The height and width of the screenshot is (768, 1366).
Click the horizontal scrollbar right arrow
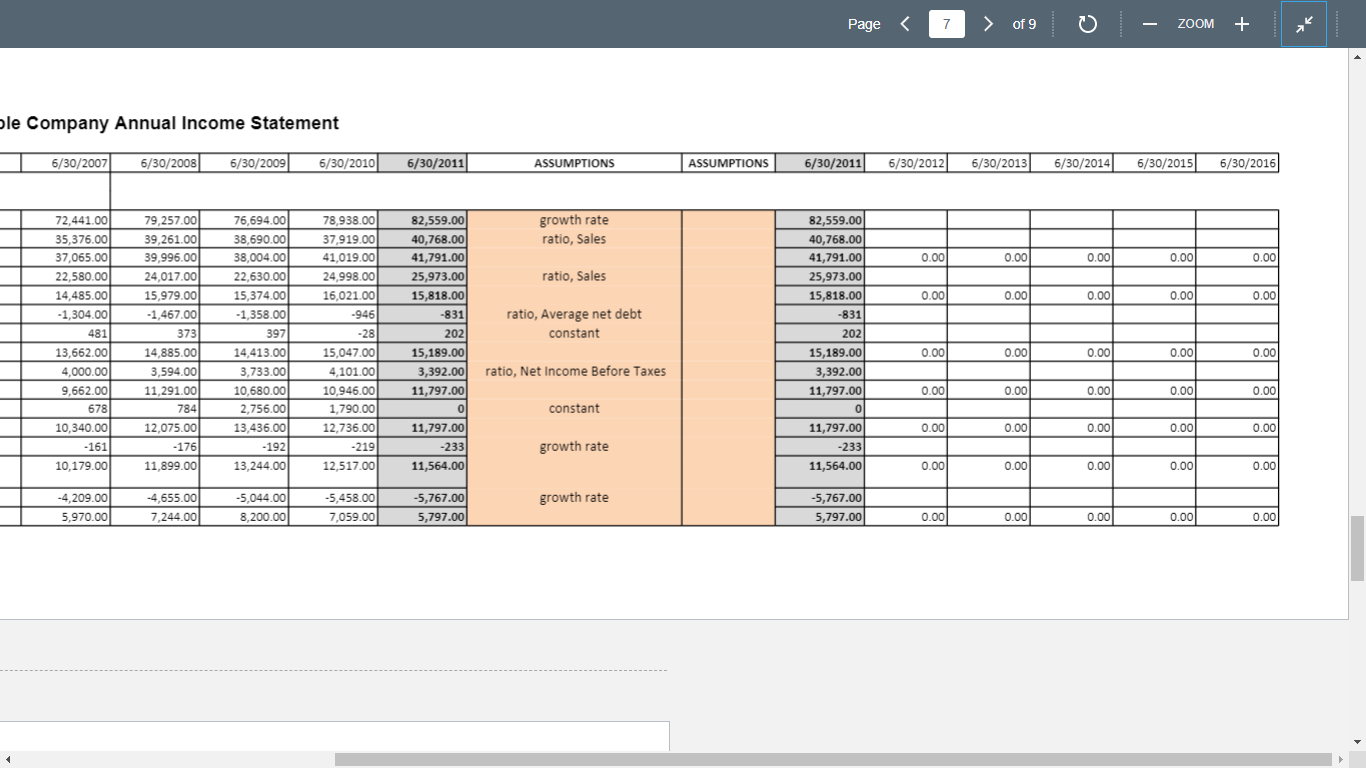point(1341,760)
